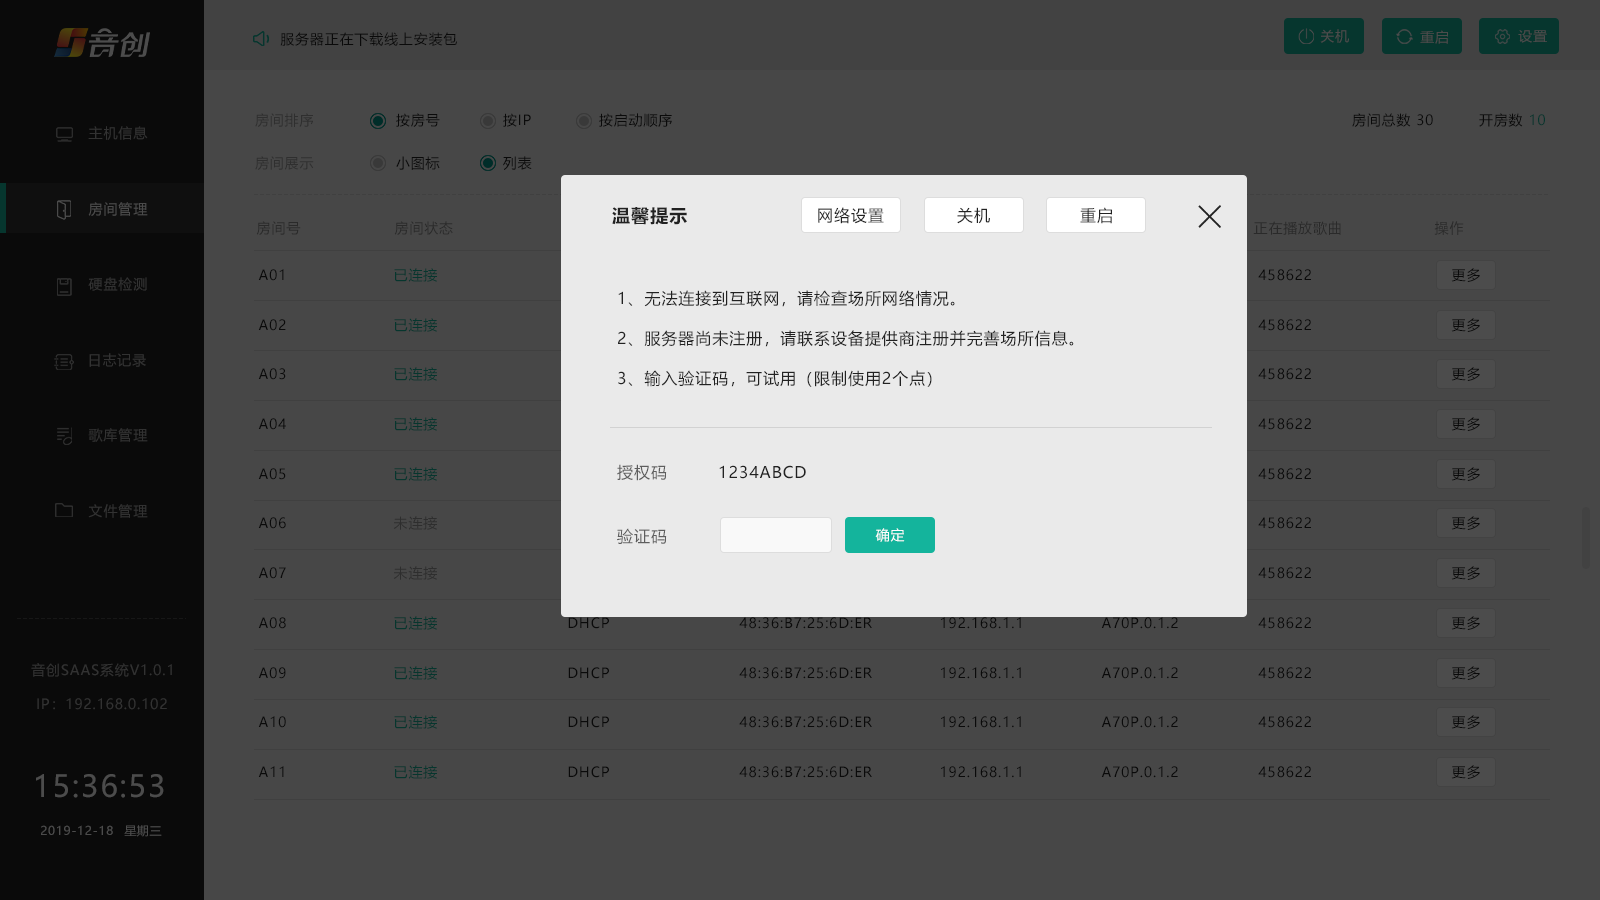Select the 按房号 sort radio button
This screenshot has width=1600, height=900.
[378, 121]
